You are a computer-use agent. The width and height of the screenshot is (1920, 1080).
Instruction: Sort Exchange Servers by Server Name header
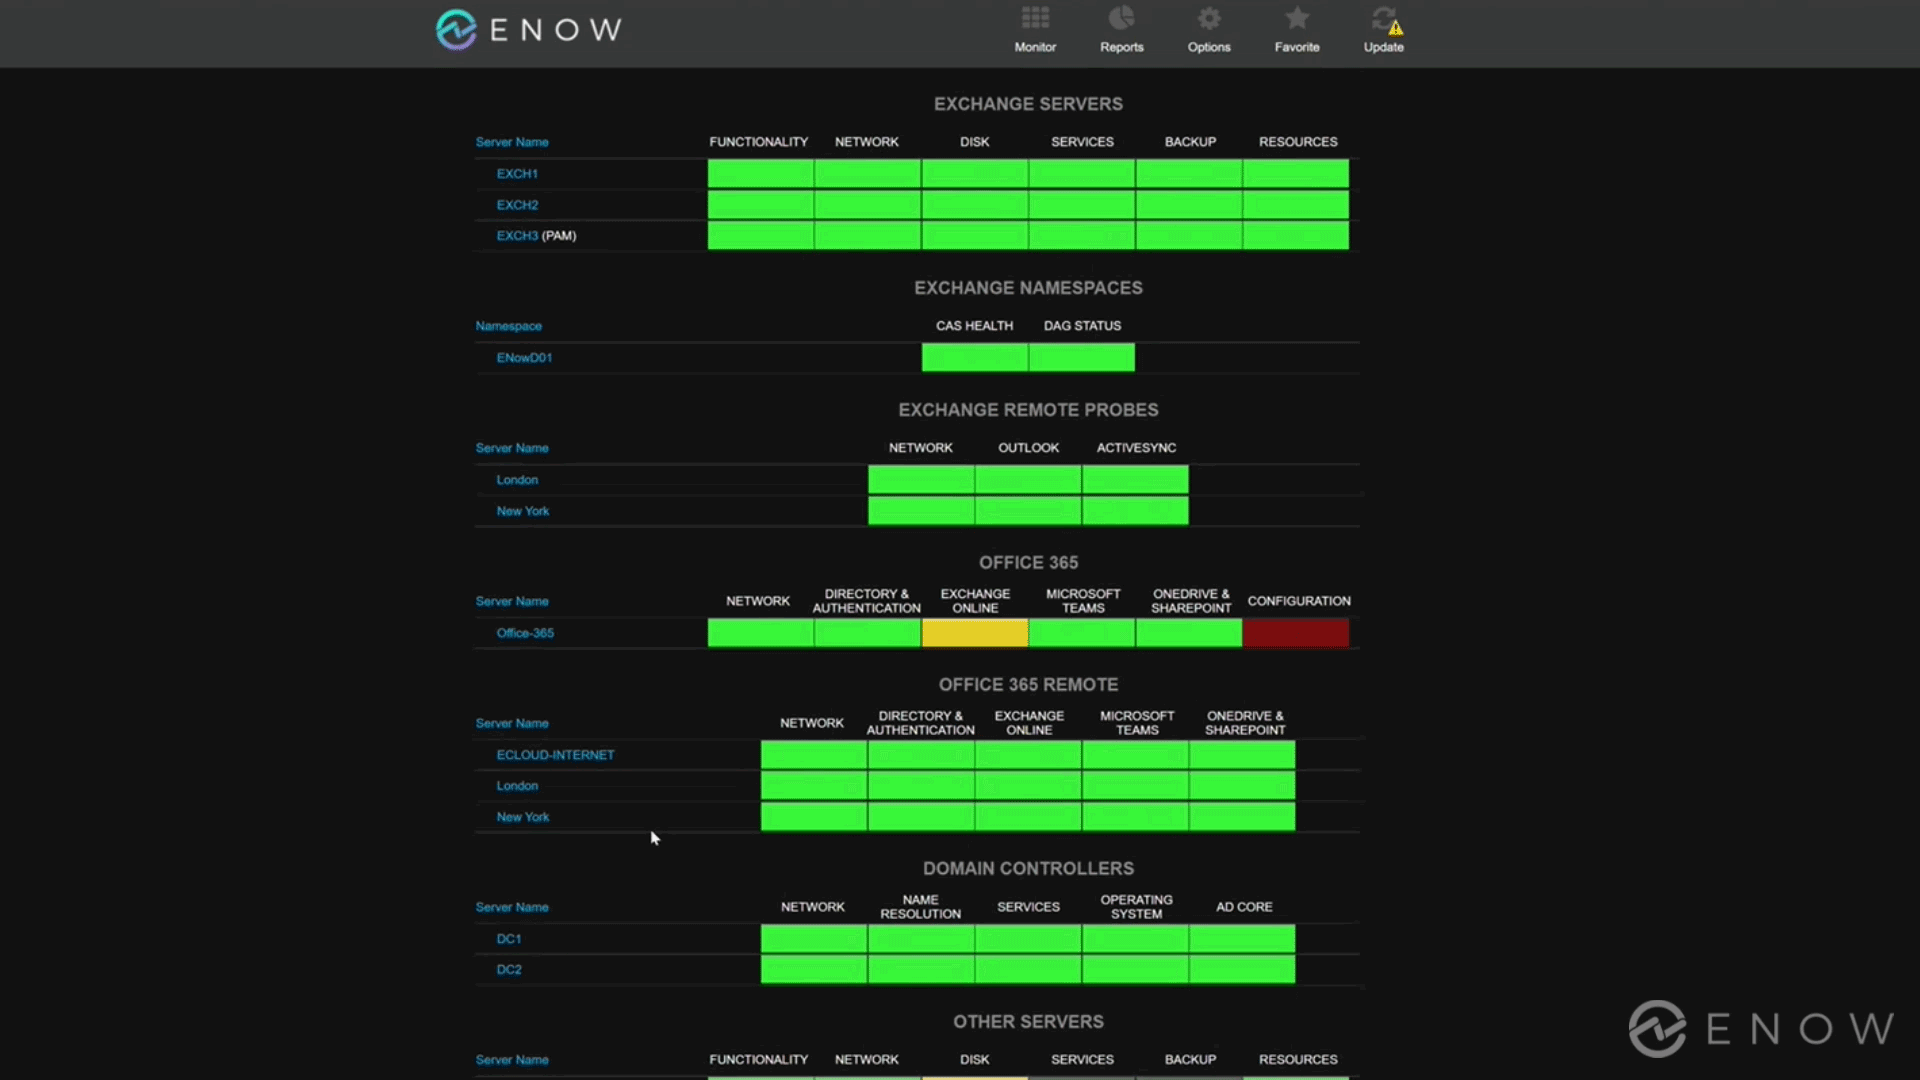(x=511, y=141)
